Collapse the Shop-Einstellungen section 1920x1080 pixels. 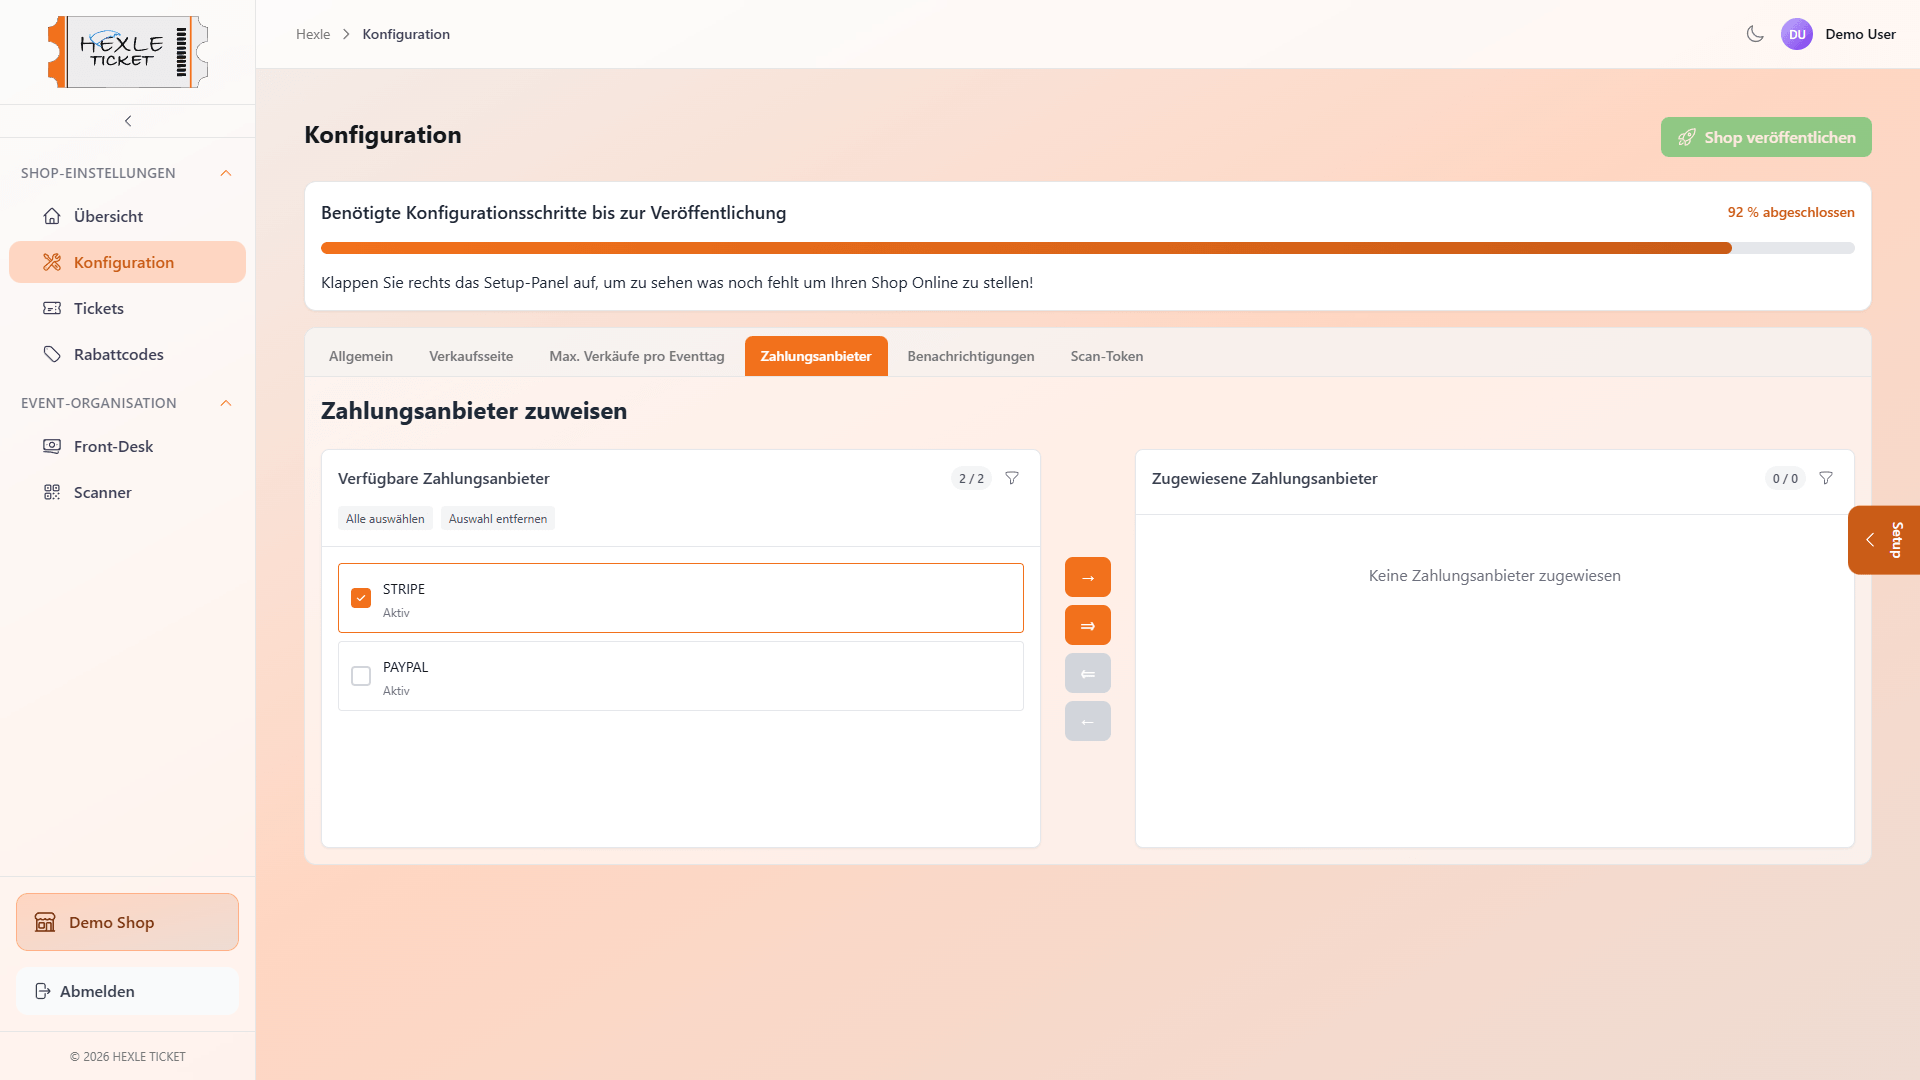point(226,173)
